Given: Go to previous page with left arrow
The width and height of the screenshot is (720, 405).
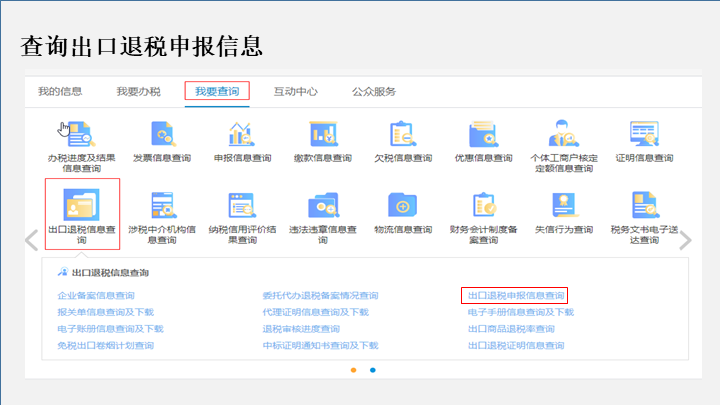Looking at the screenshot, I should (32, 240).
